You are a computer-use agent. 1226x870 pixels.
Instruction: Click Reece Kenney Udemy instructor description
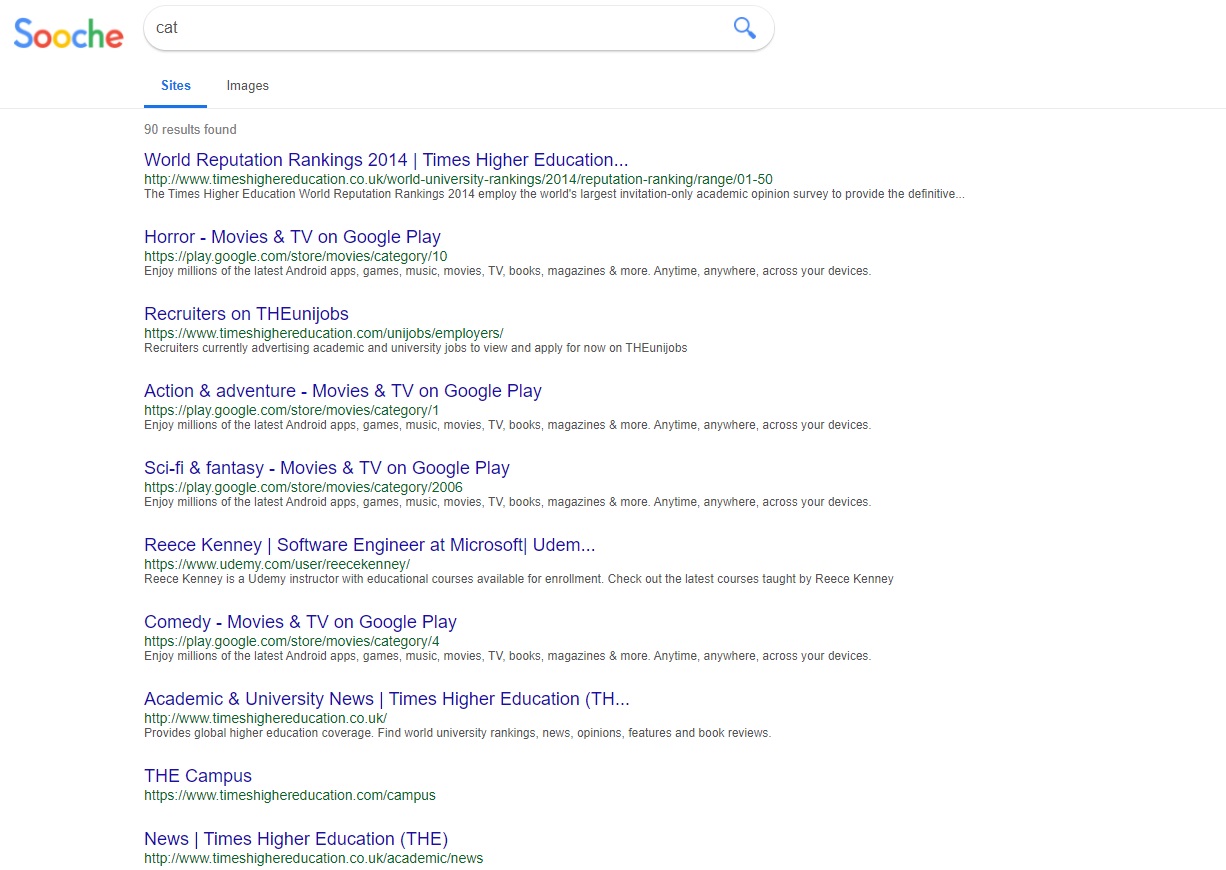pyautogui.click(x=519, y=579)
